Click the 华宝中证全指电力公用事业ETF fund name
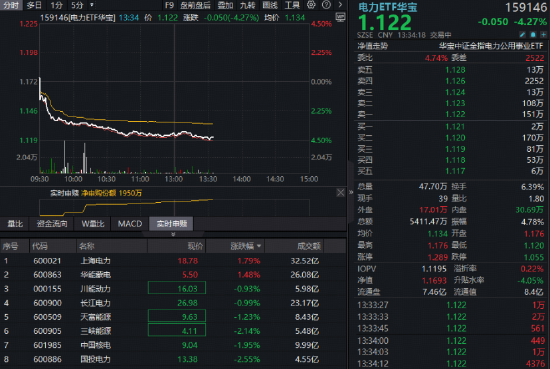 click(x=491, y=46)
